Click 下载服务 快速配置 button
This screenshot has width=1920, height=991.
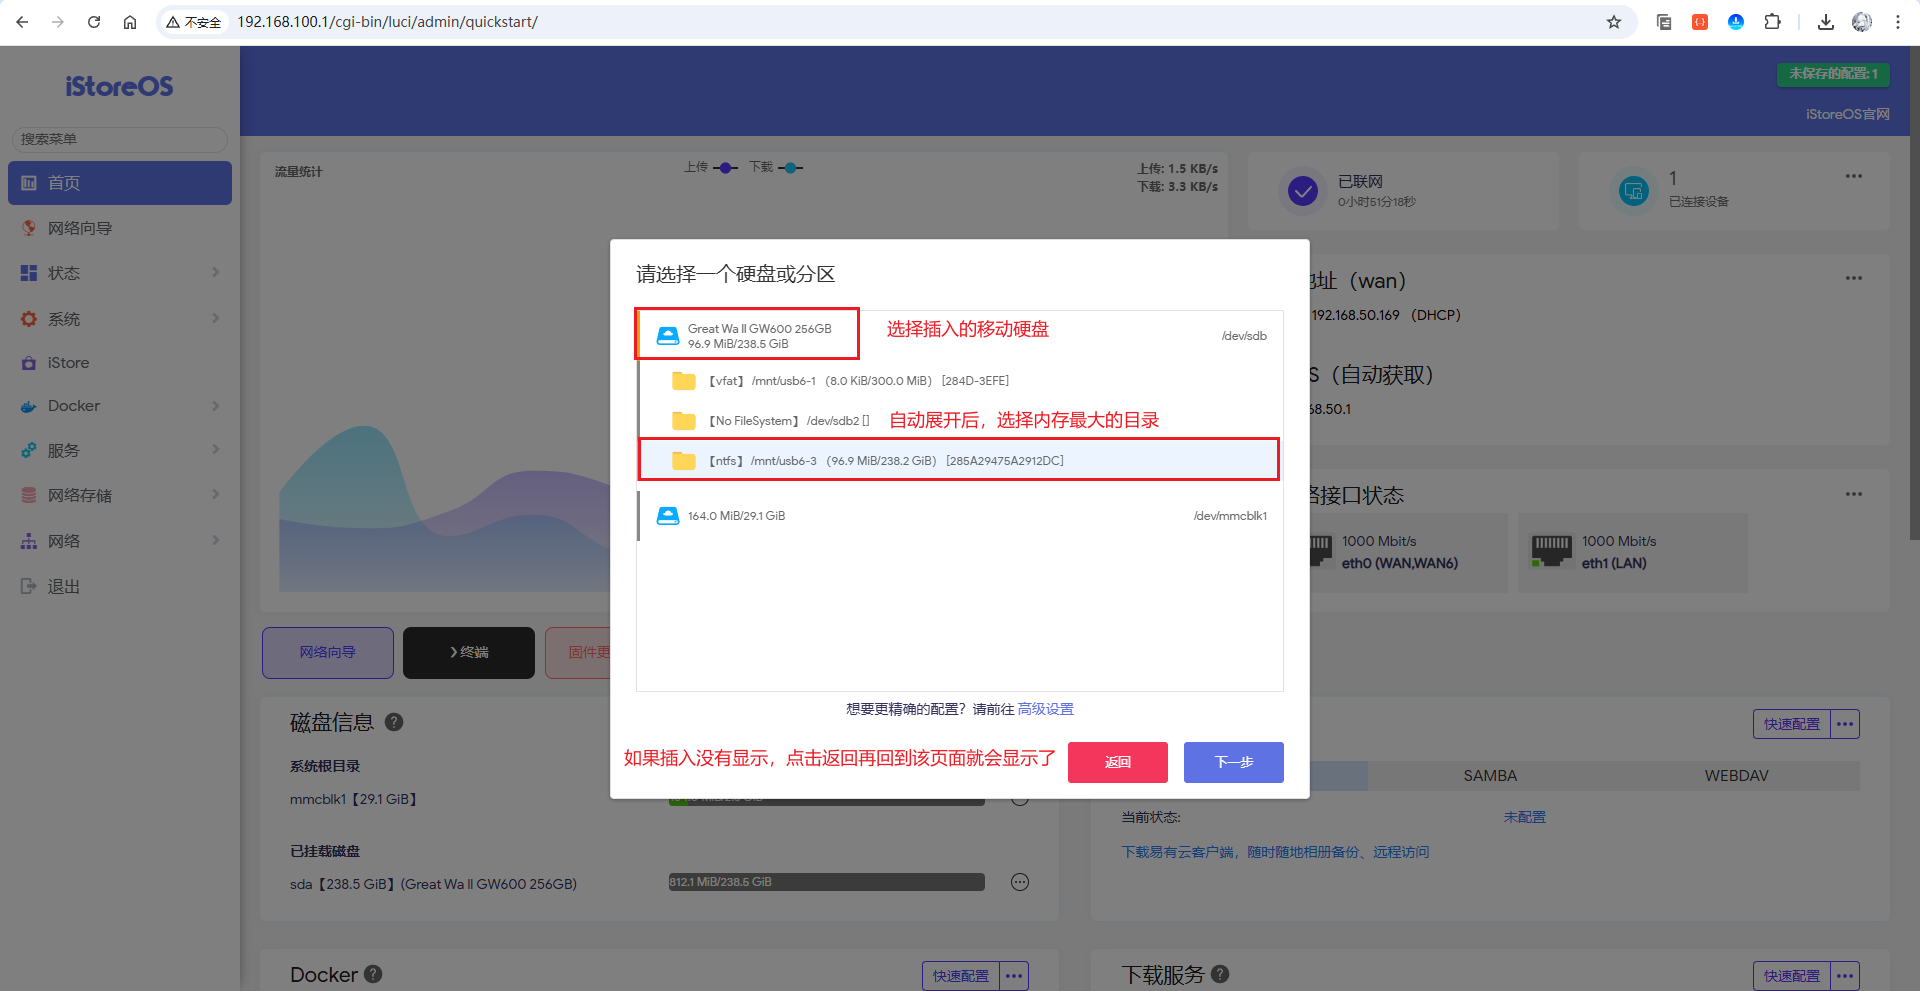coord(1792,976)
